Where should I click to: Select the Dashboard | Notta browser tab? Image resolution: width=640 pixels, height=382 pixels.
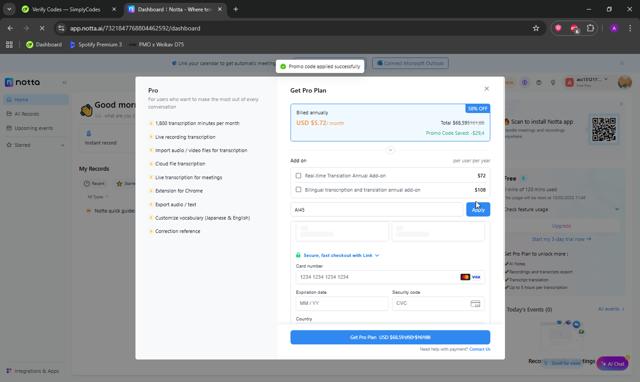[175, 9]
